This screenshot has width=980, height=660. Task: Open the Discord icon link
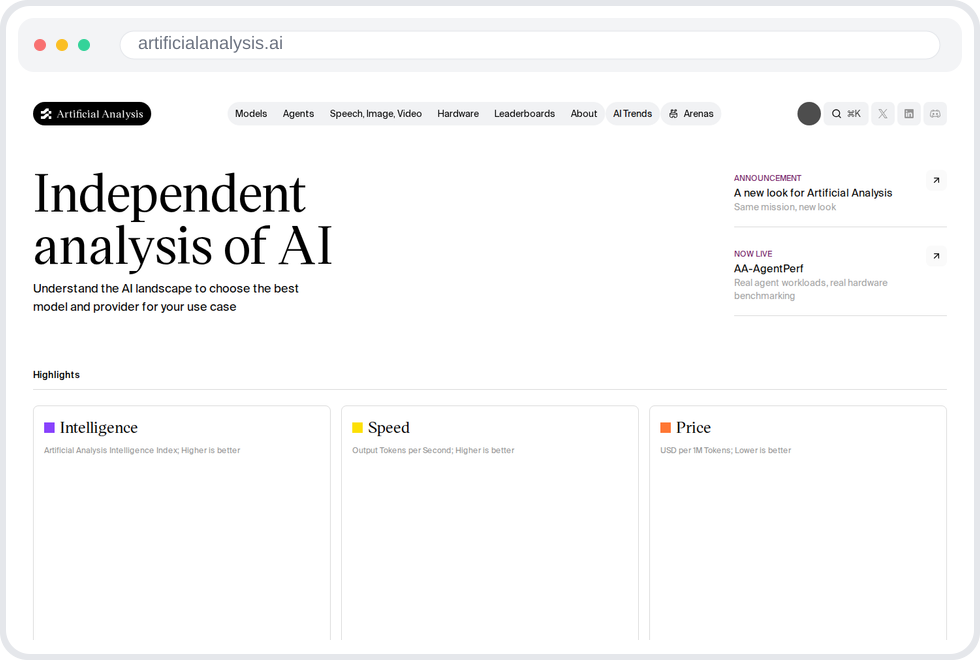pyautogui.click(x=935, y=114)
